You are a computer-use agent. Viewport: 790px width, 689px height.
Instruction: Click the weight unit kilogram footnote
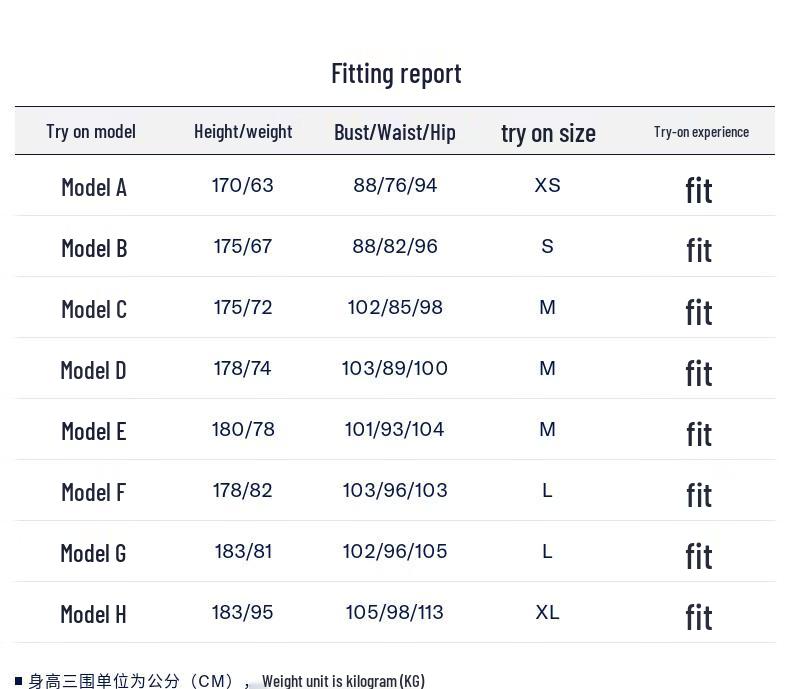(344, 681)
